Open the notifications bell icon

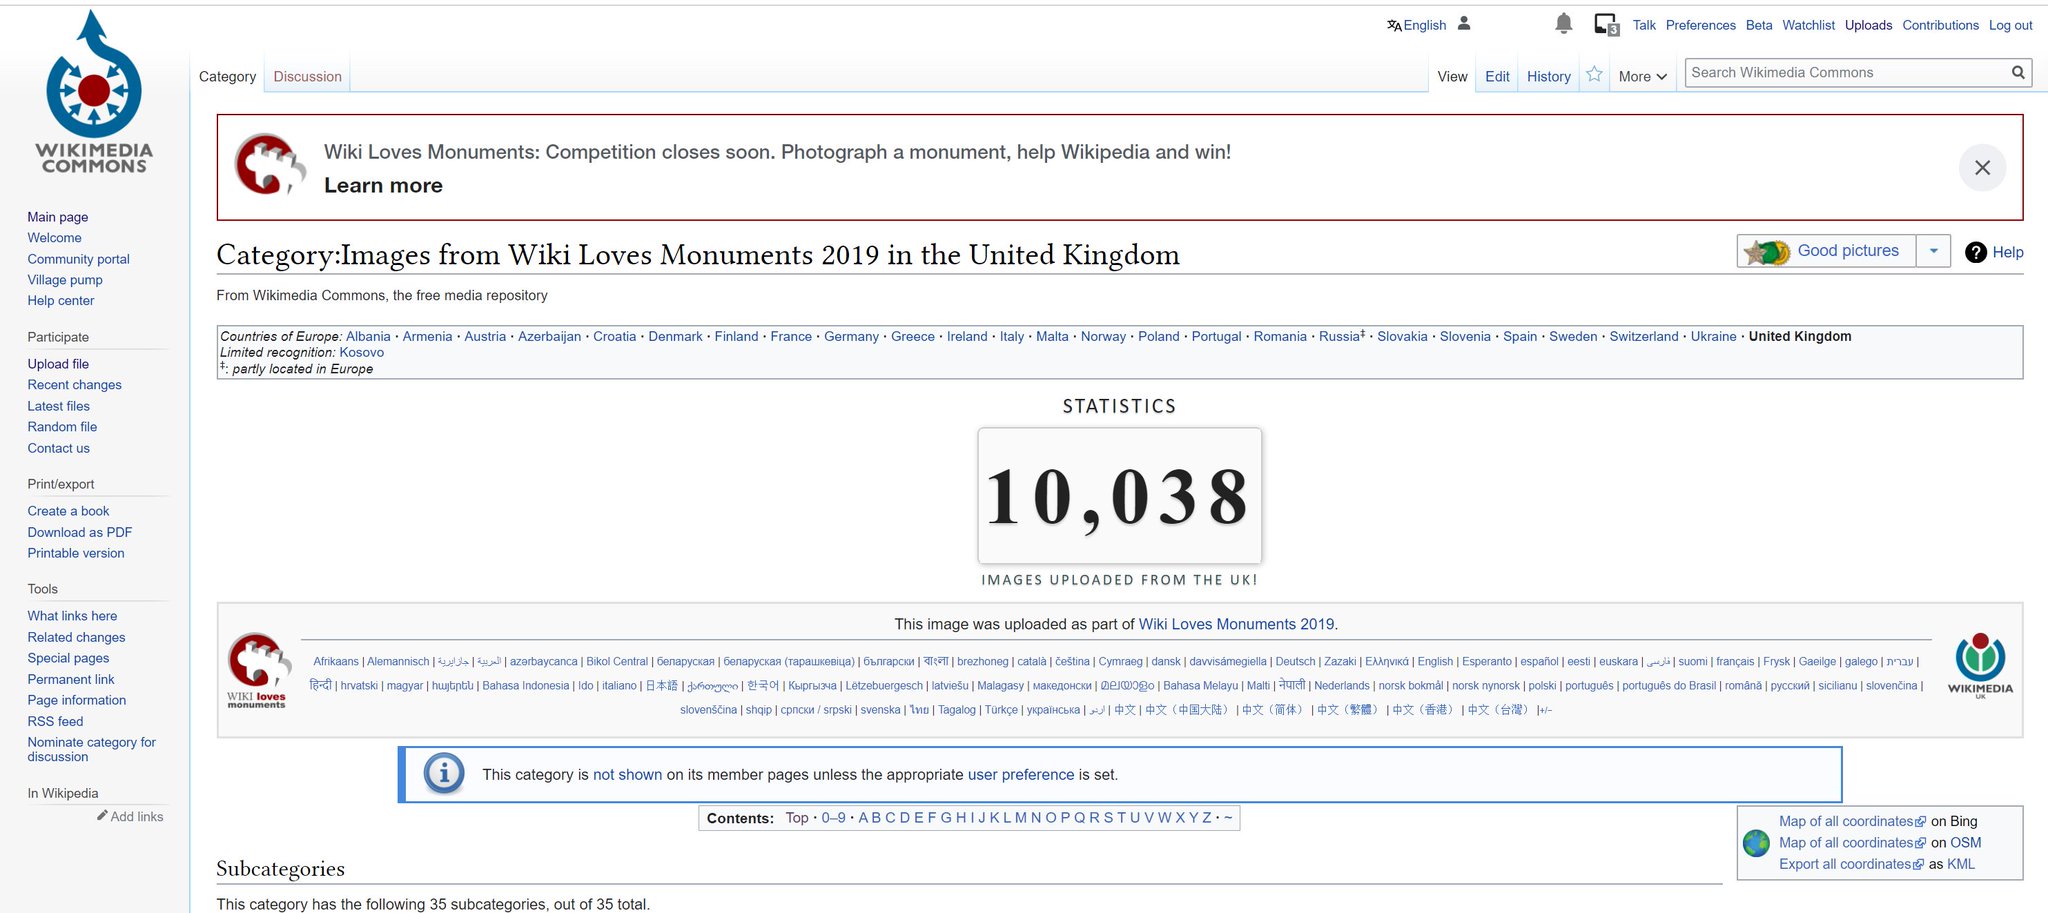1564,24
